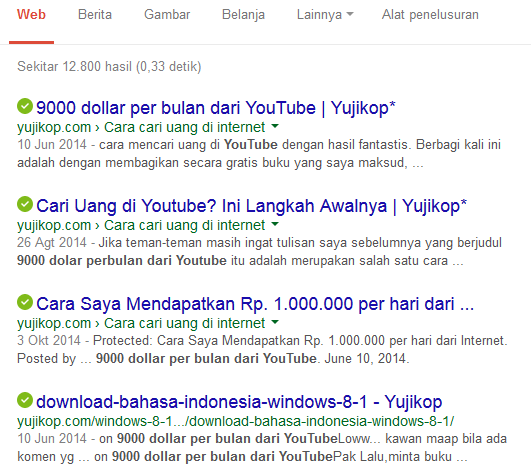Image resolution: width=531 pixels, height=476 pixels.
Task: Open Alat penelusuran search tools
Action: 430,15
